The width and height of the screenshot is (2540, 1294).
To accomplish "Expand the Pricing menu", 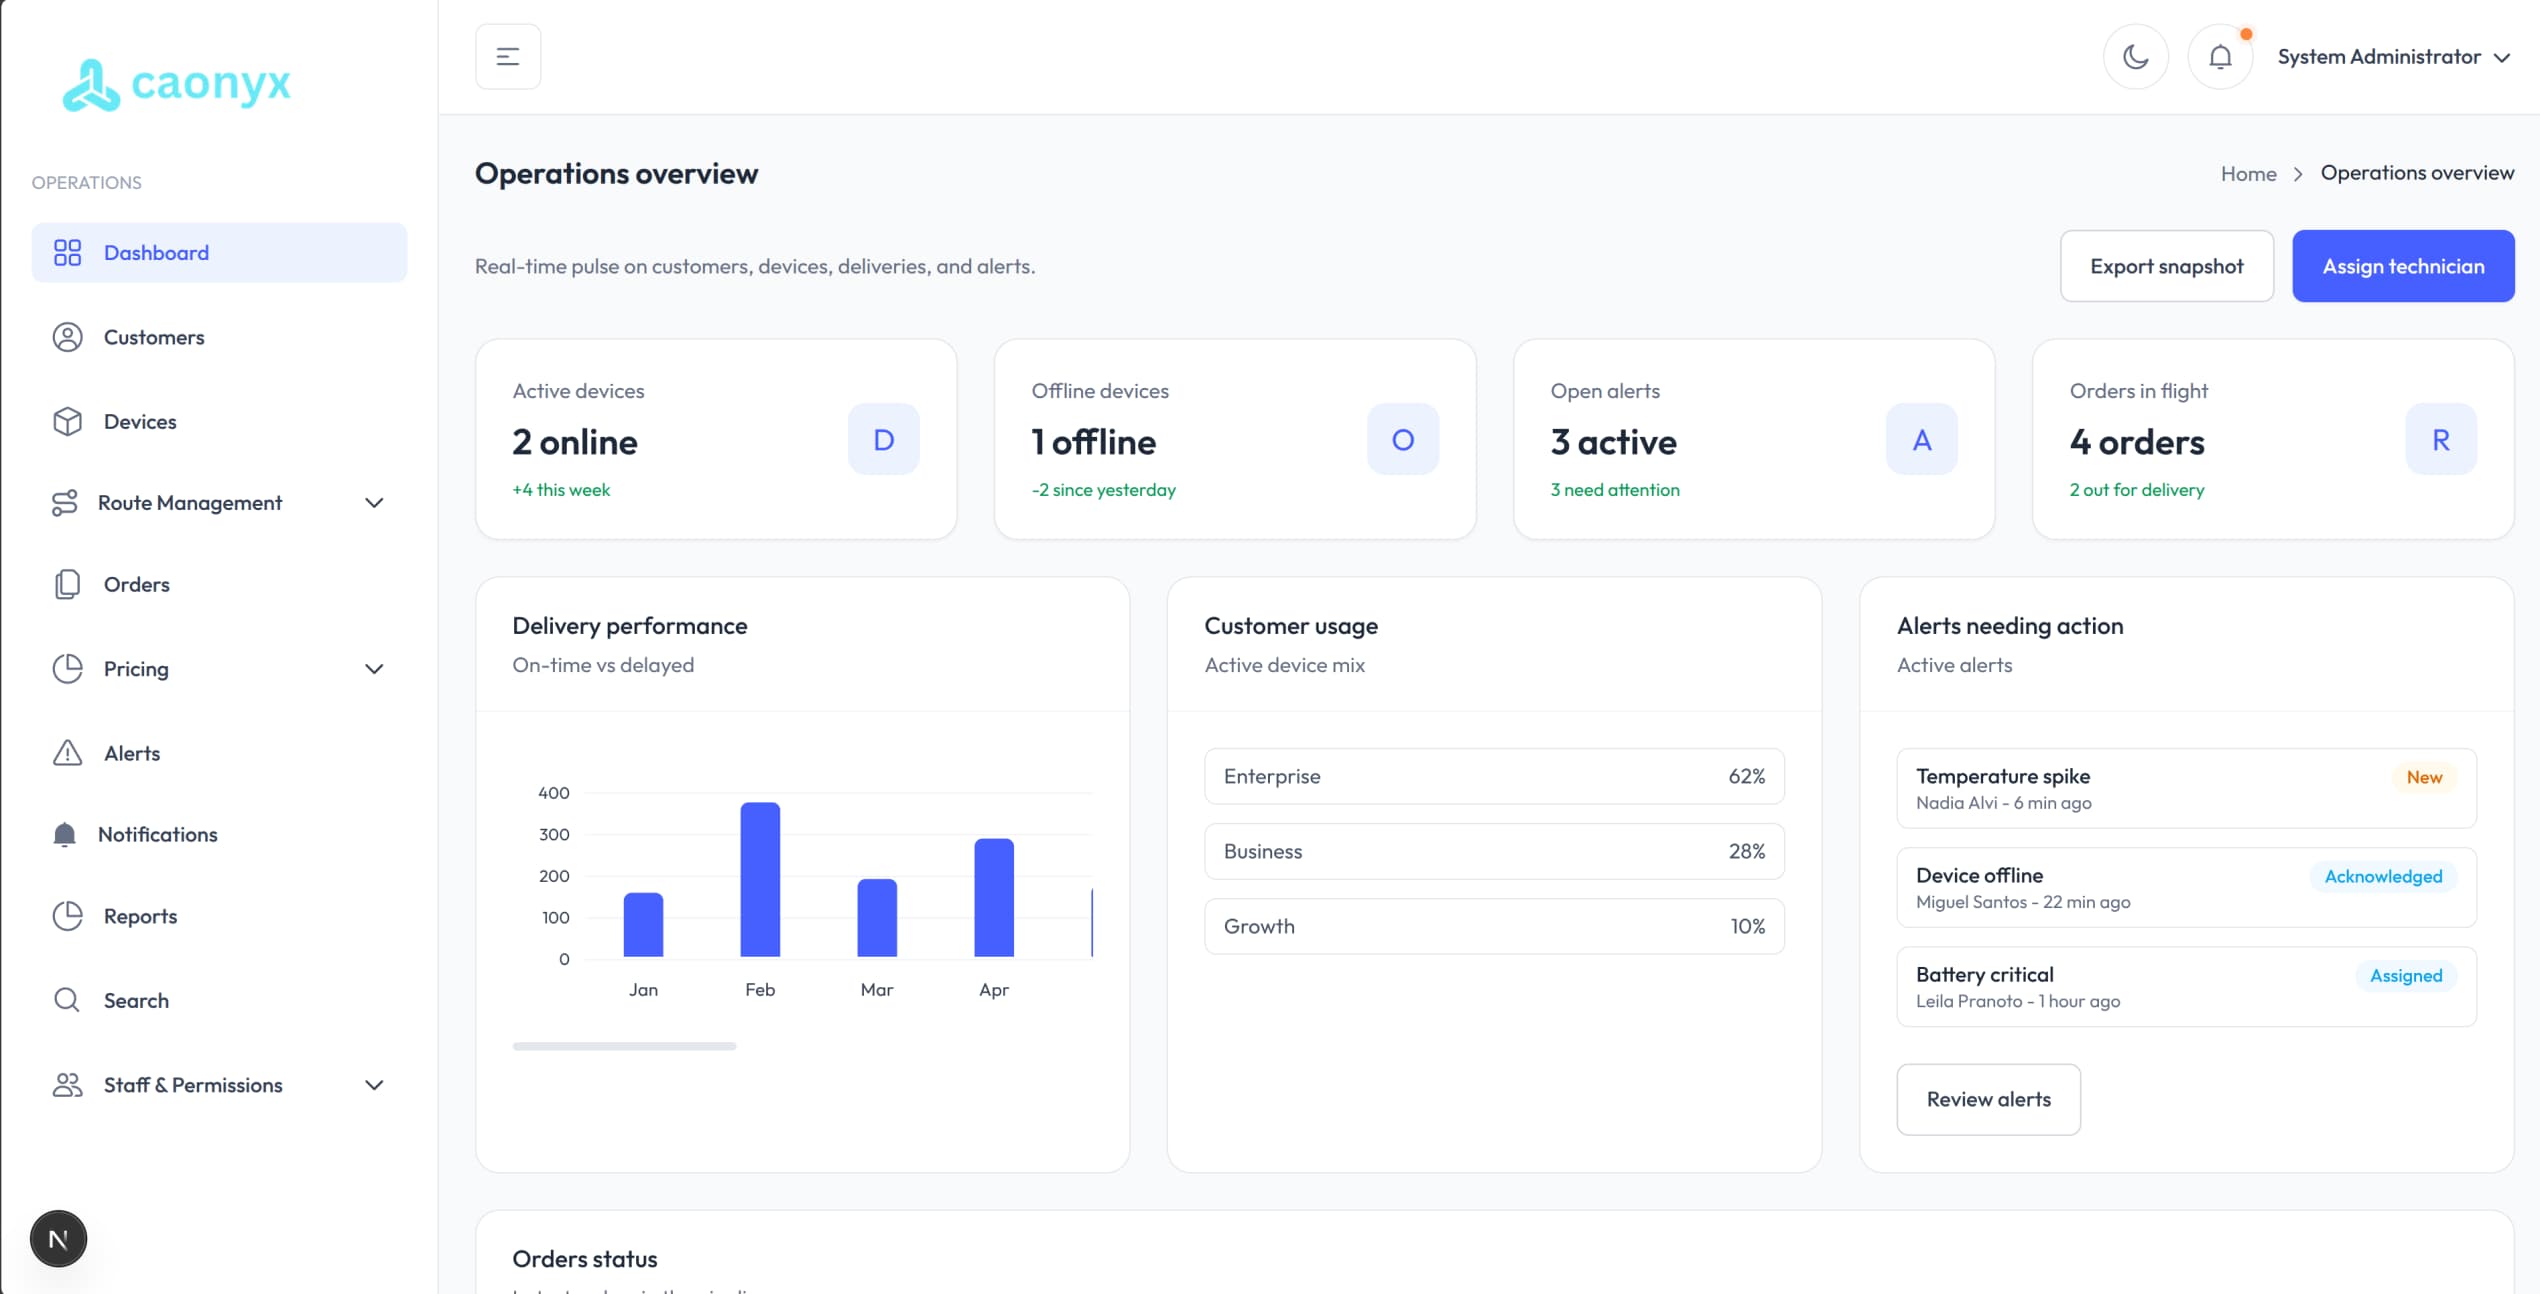I will [375, 669].
